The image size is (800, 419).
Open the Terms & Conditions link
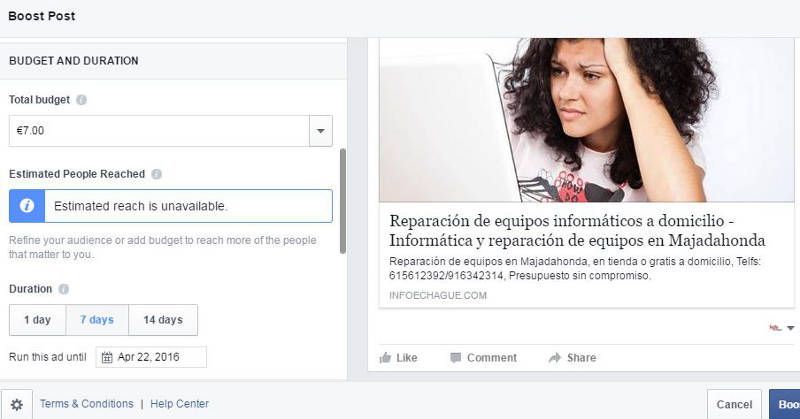coord(87,404)
